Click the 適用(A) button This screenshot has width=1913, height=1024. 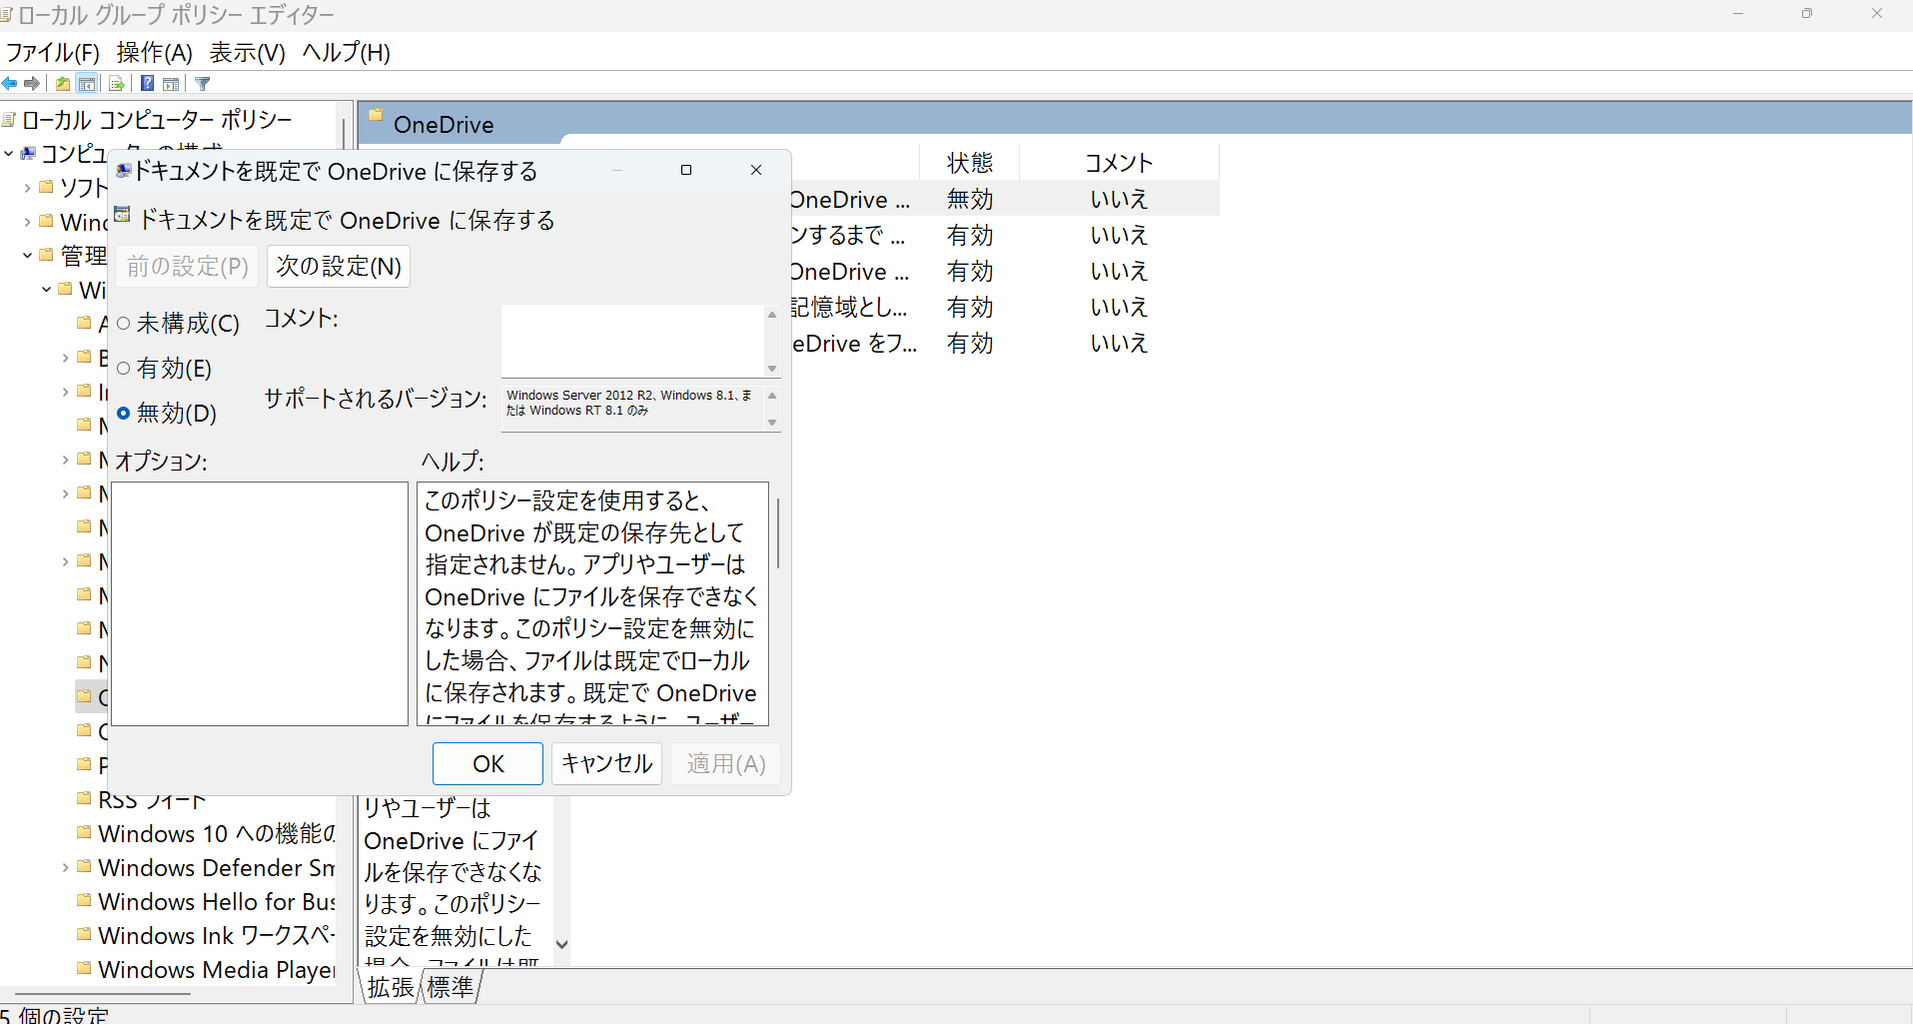(726, 764)
